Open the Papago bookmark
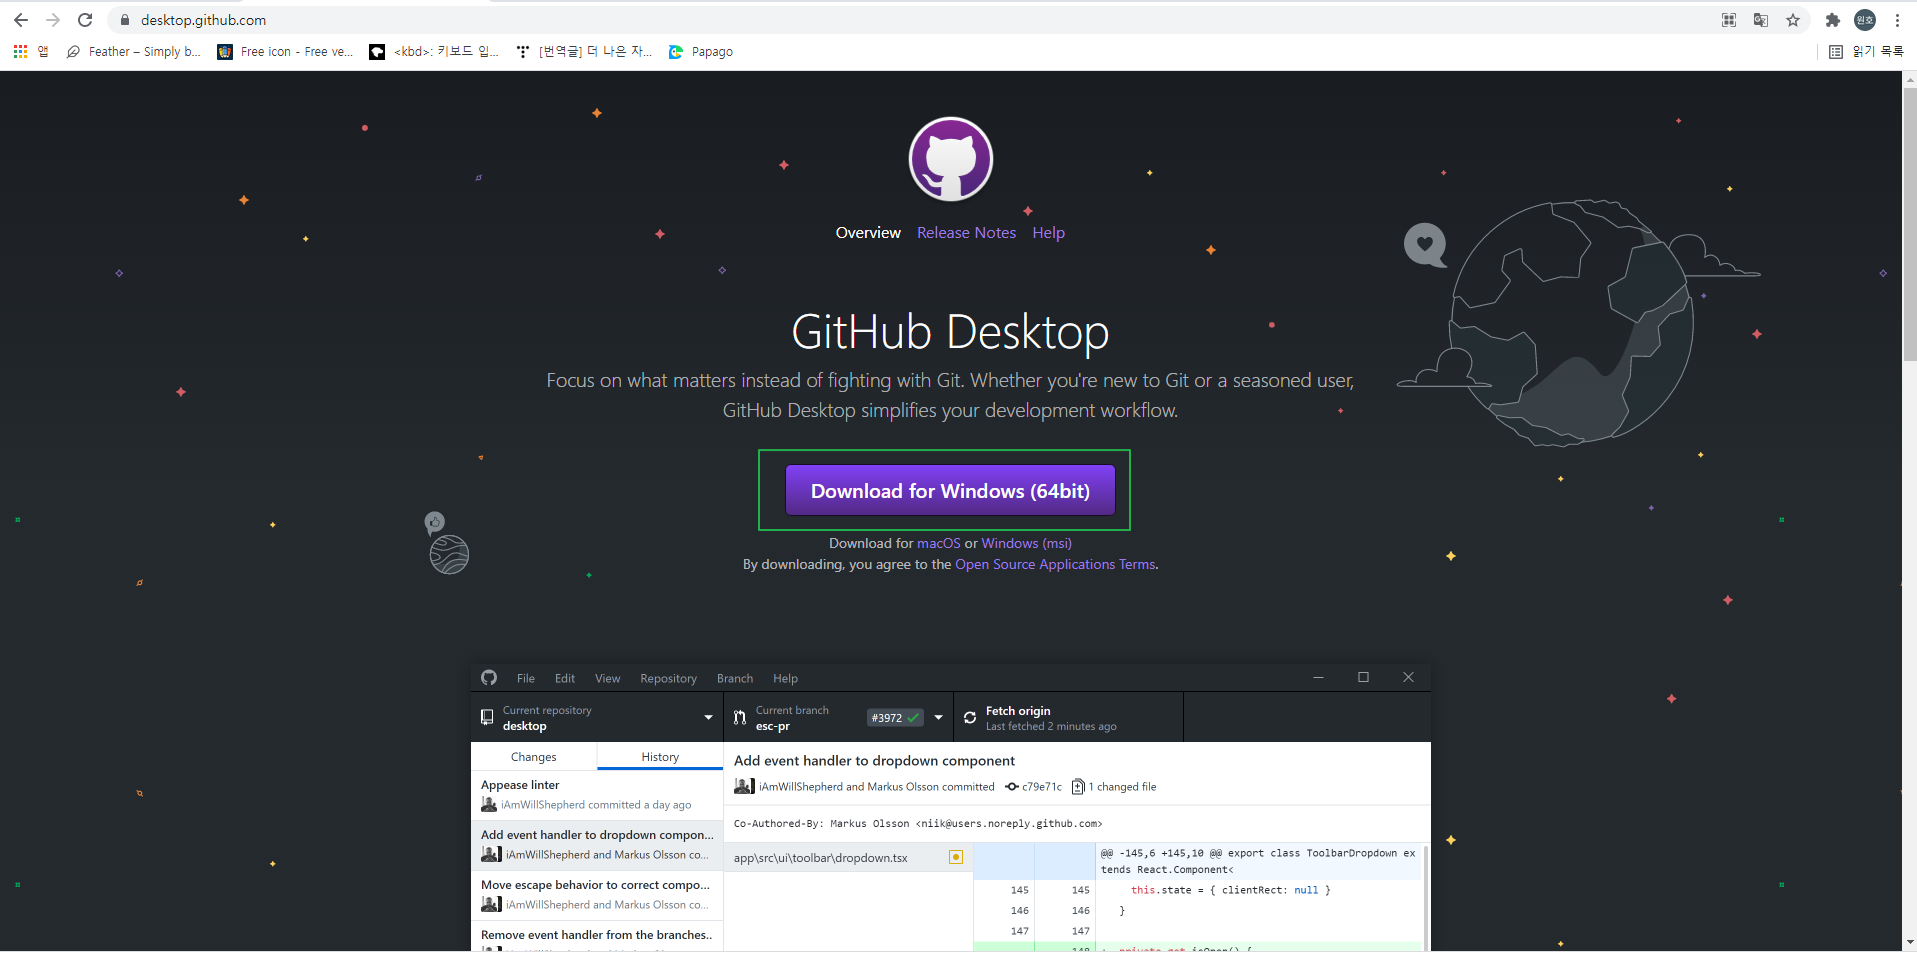The image size is (1917, 953). click(701, 52)
